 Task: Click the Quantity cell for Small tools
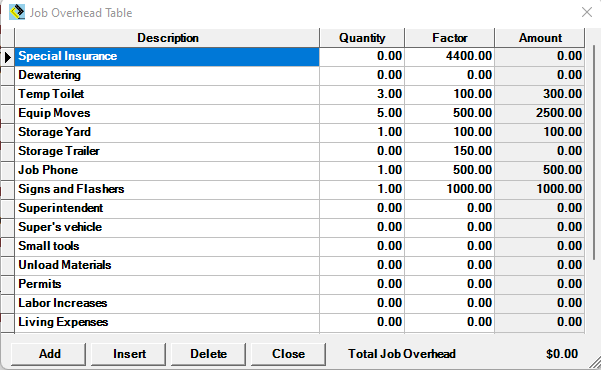point(362,247)
